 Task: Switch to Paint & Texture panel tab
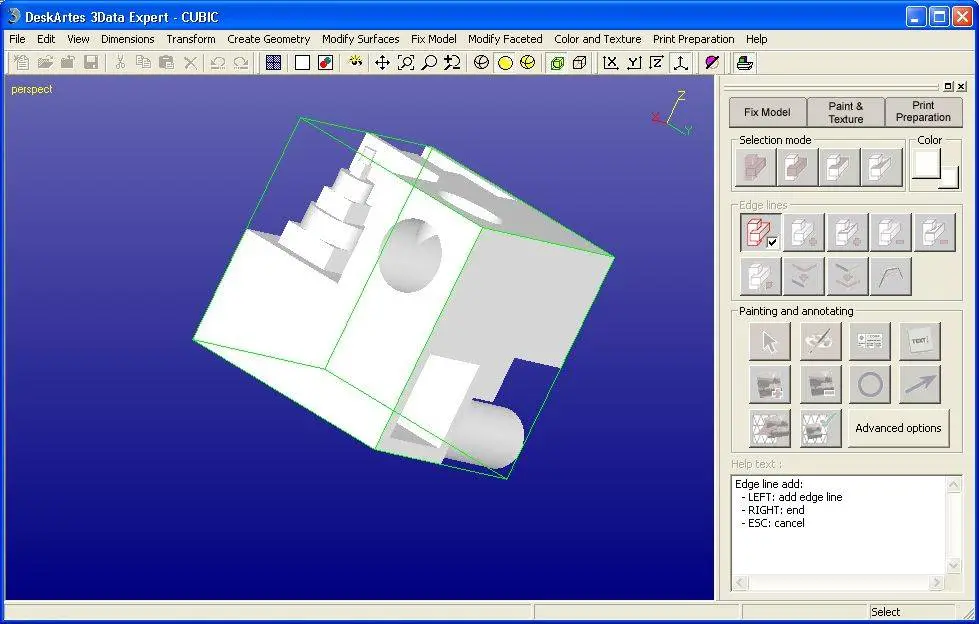click(x=845, y=112)
